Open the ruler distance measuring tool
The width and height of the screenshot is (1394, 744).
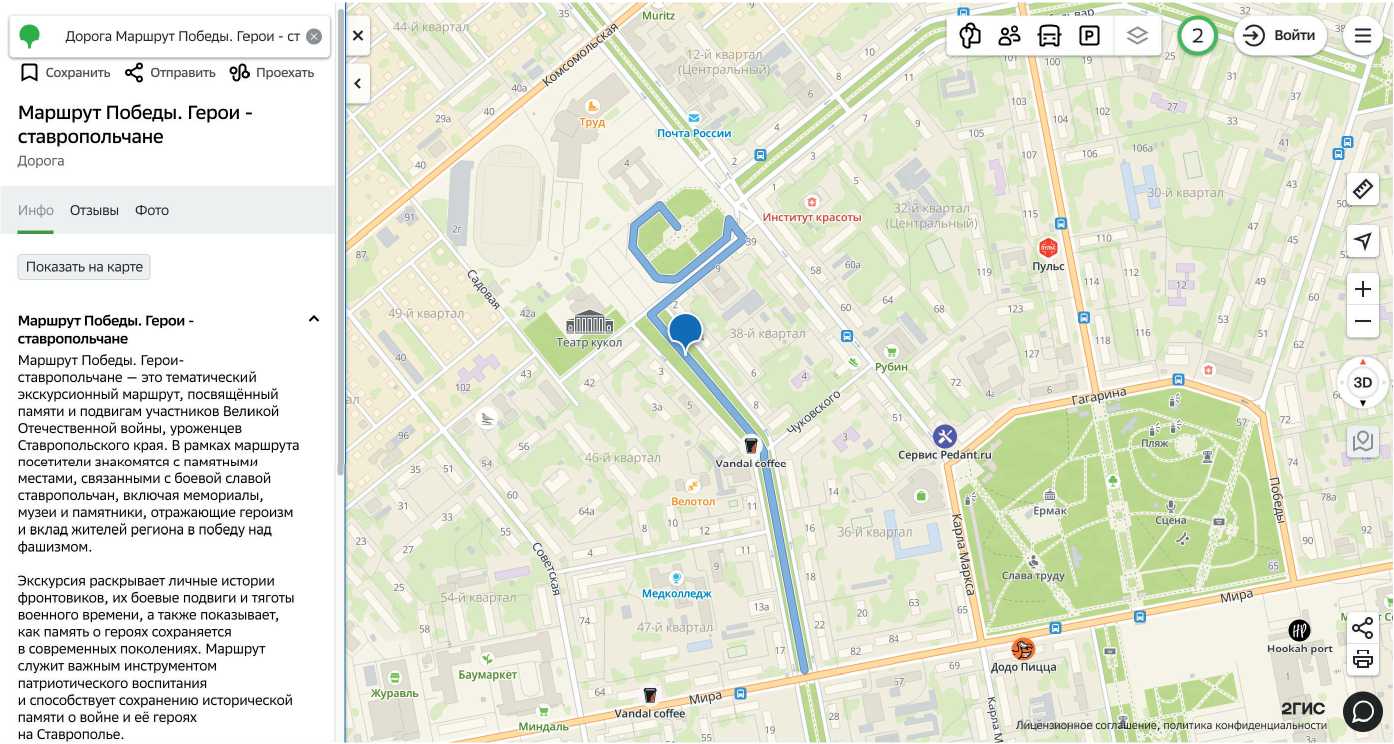[x=1362, y=189]
